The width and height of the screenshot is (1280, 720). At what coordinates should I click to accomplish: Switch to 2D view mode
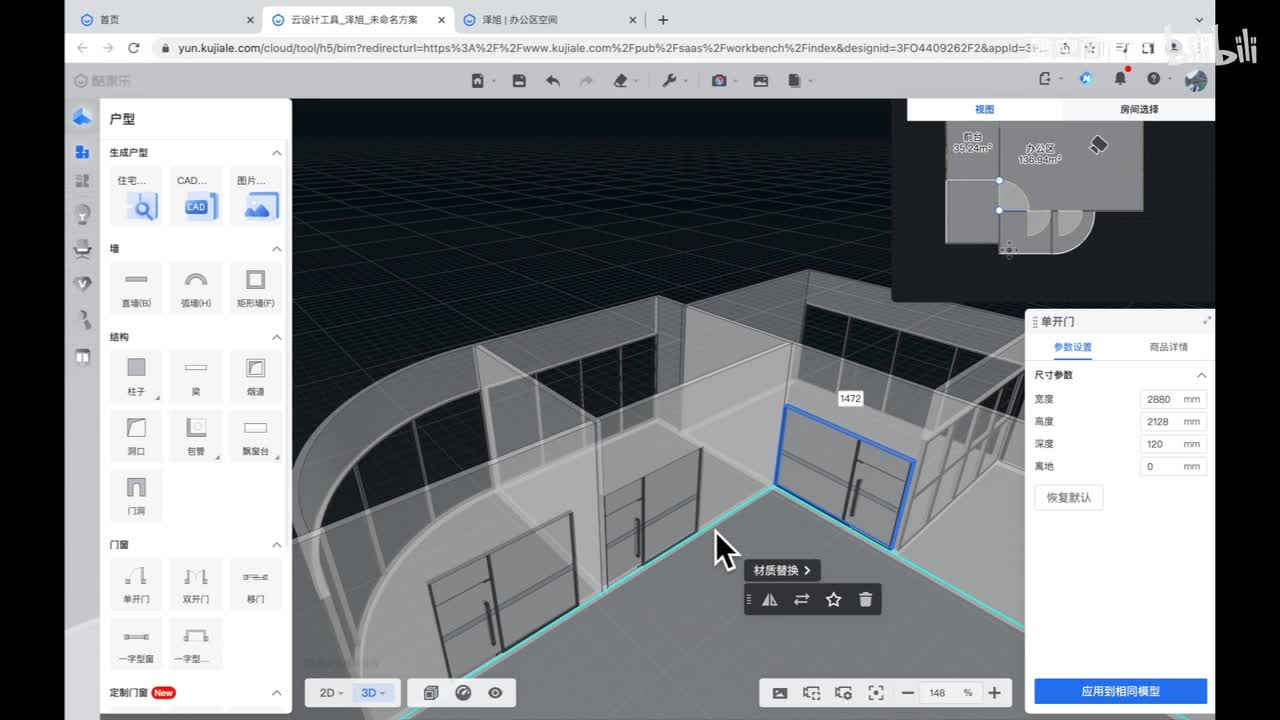(x=331, y=693)
